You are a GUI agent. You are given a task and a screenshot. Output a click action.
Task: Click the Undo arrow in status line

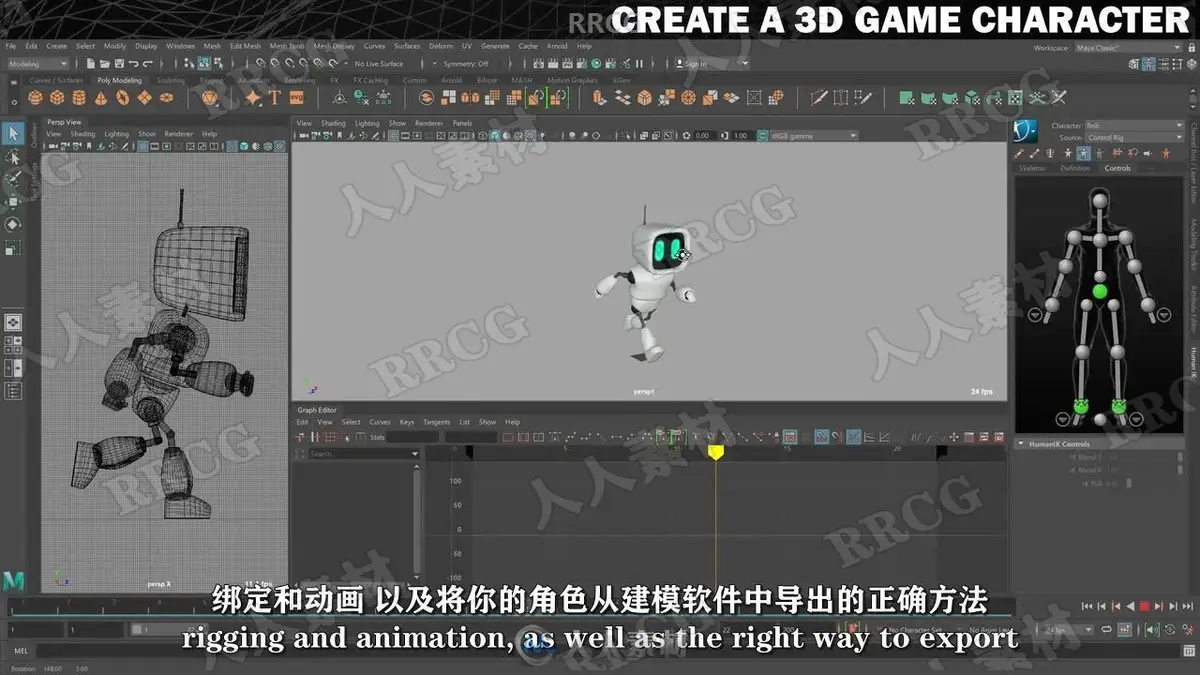tap(134, 64)
